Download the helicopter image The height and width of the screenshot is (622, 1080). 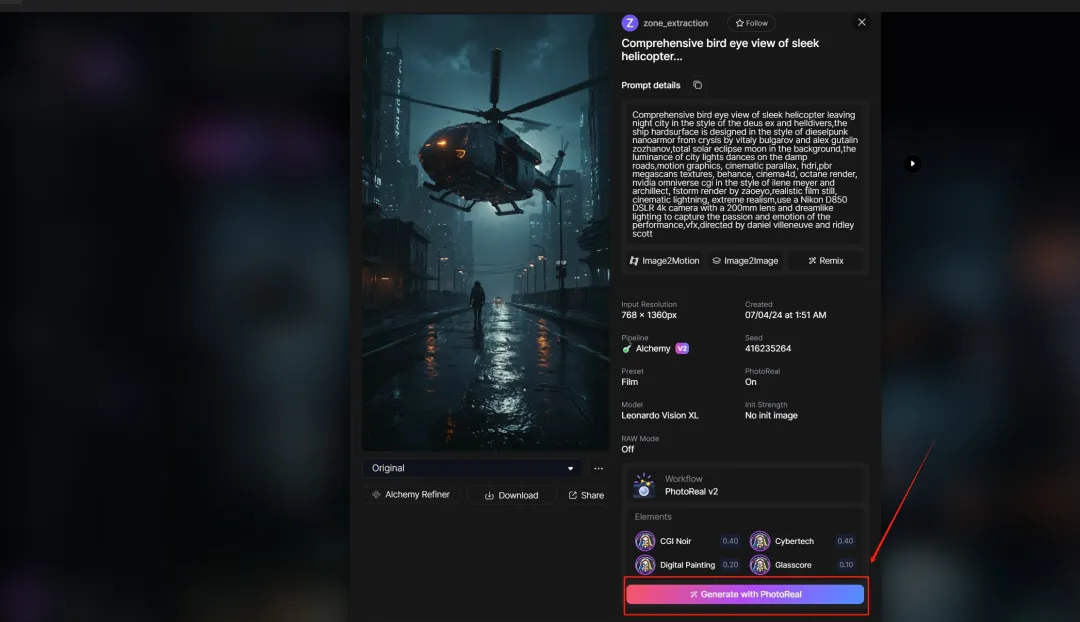click(x=511, y=495)
